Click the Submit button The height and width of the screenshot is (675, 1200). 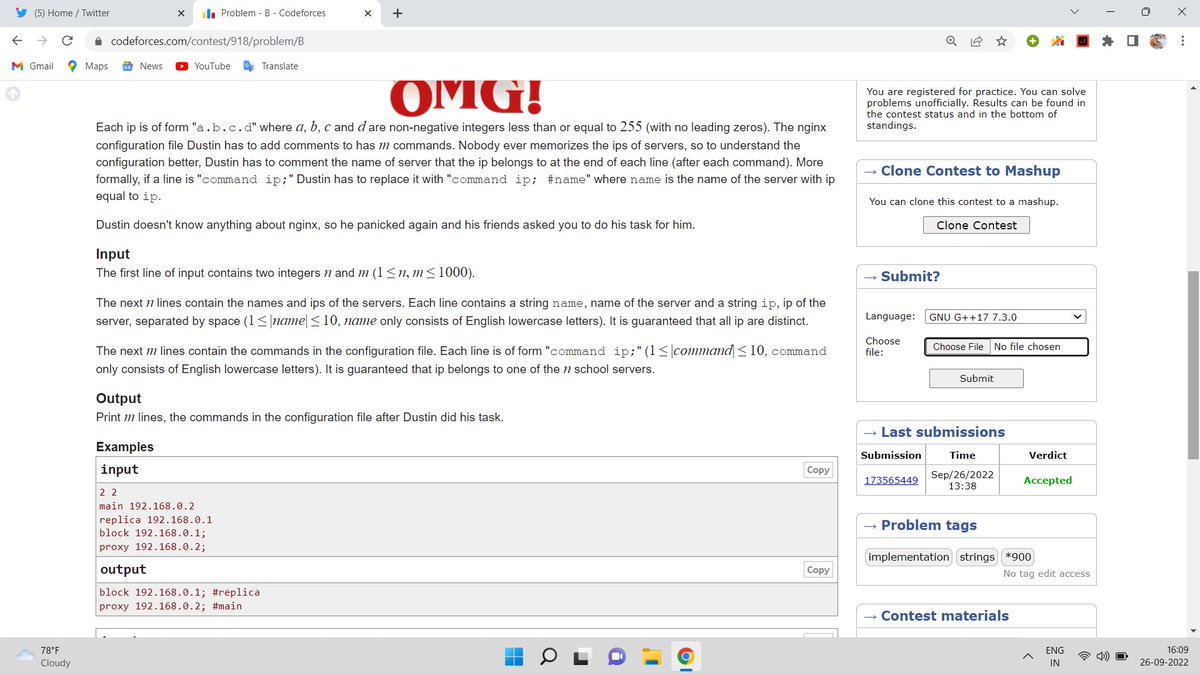point(976,378)
